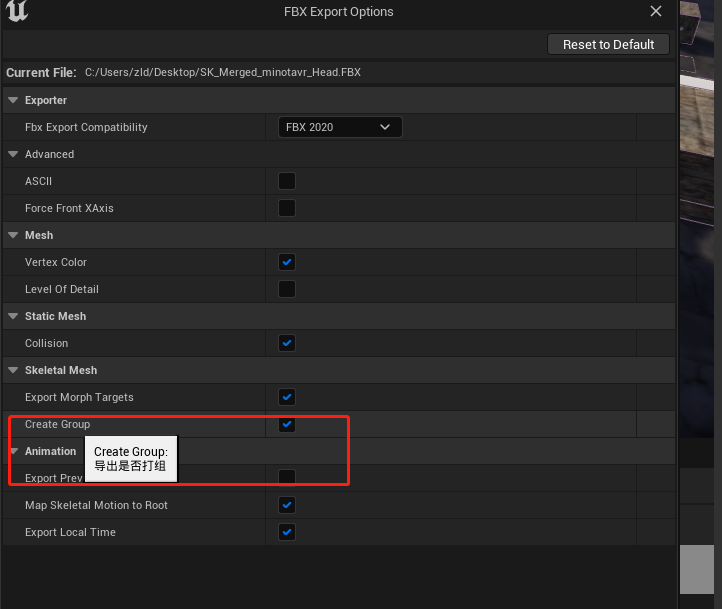Enable Export Preview Mesh checkbox
Image resolution: width=722 pixels, height=609 pixels.
[287, 478]
